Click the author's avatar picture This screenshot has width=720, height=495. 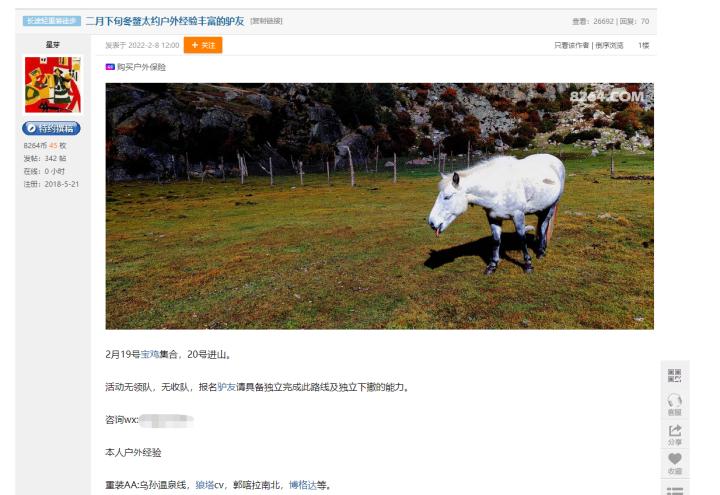(53, 84)
